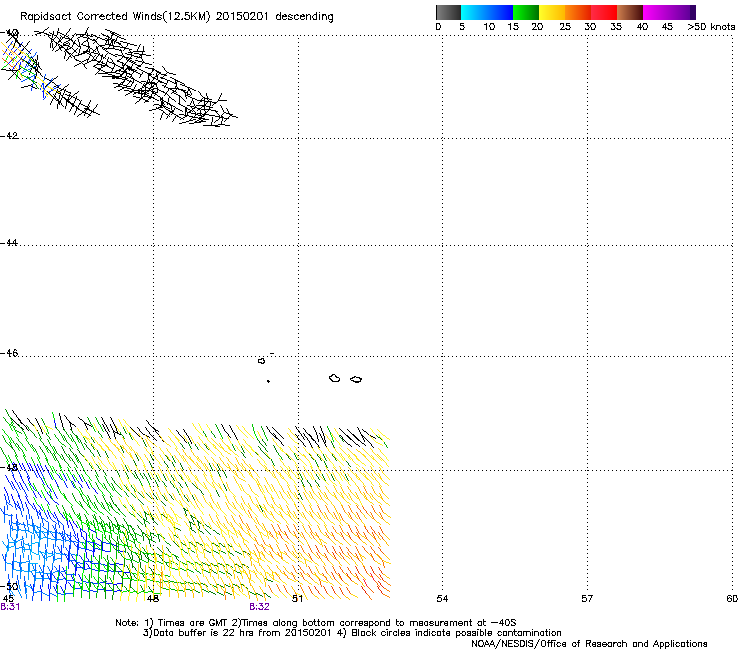Viewport: 740px width, 650px height.
Task: Click longitude label 48 on bottom axis
Action: pyautogui.click(x=152, y=599)
